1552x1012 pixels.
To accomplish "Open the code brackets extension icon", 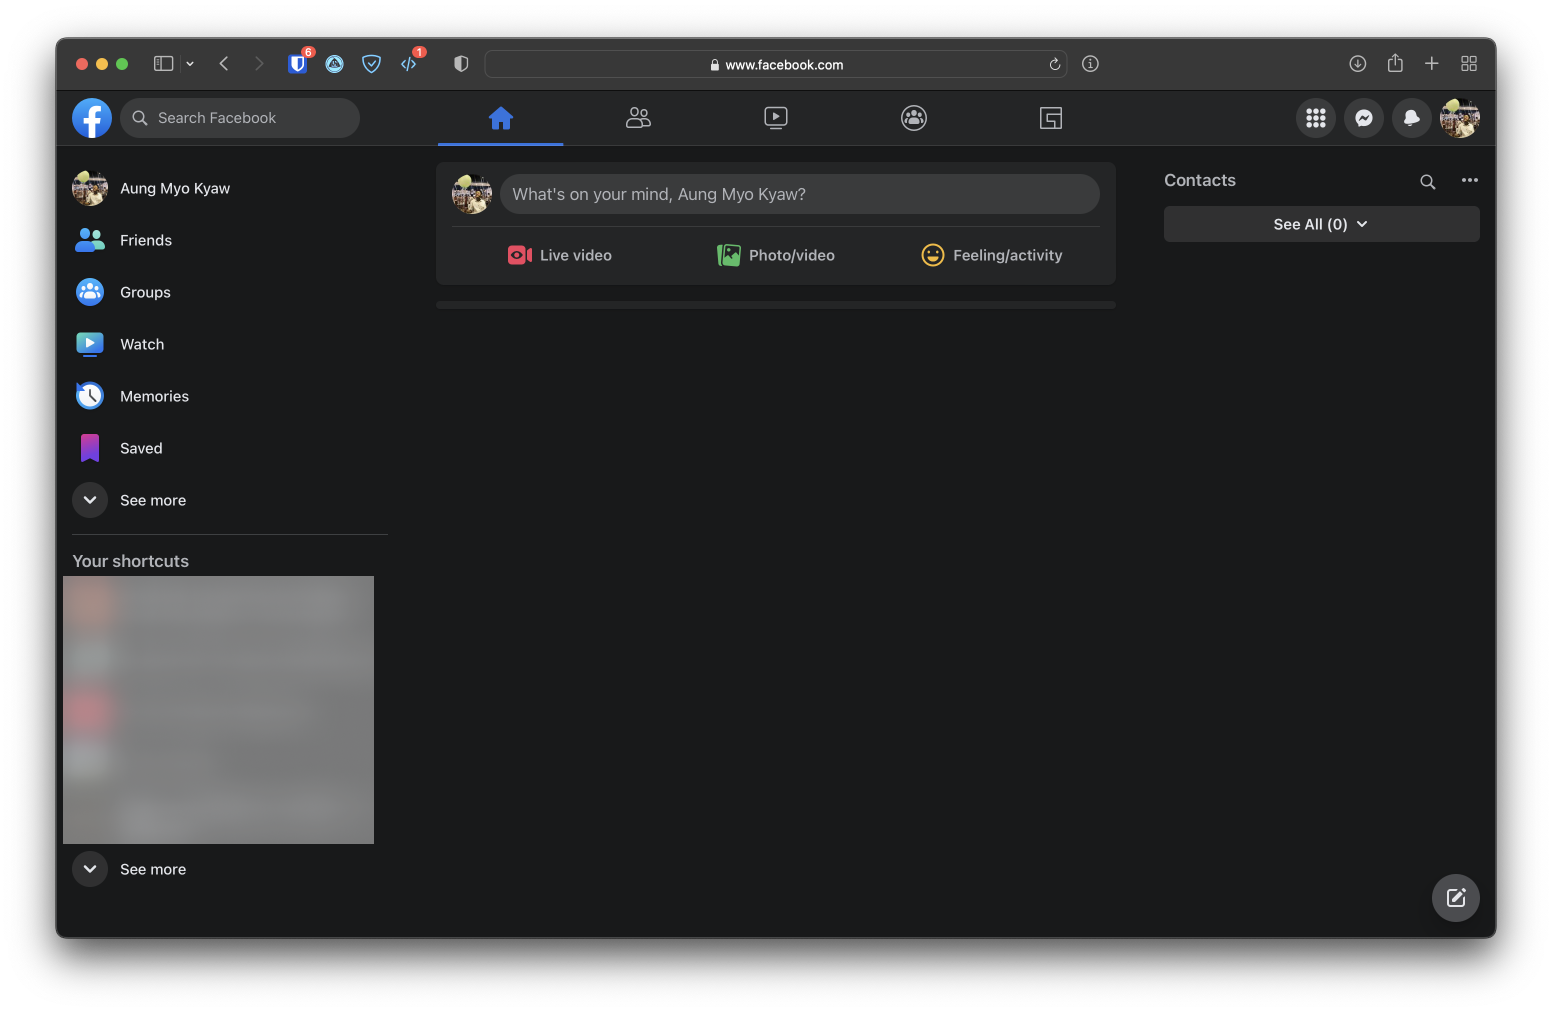I will (x=409, y=64).
